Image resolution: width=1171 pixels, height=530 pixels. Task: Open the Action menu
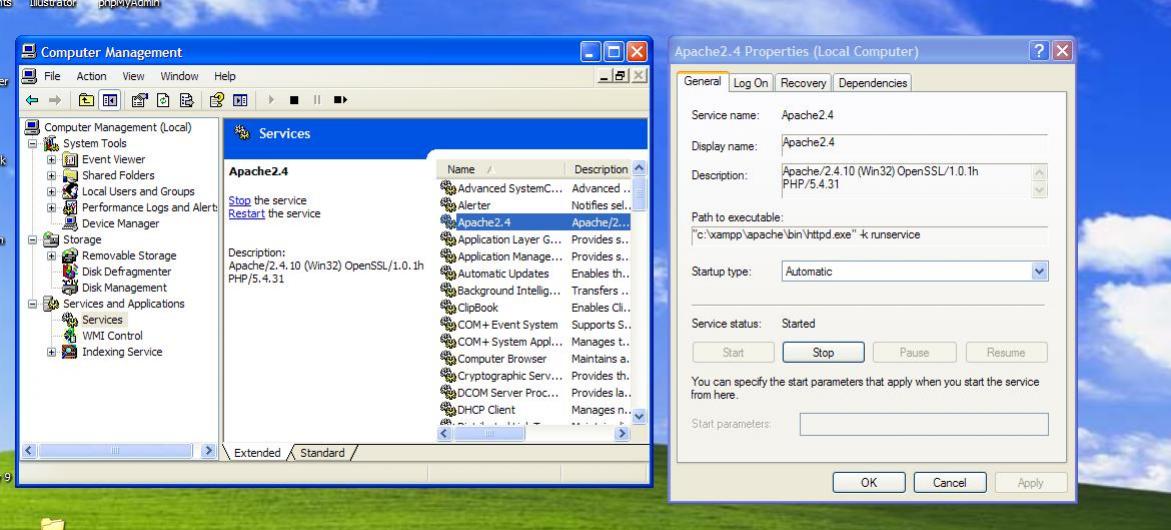point(91,76)
